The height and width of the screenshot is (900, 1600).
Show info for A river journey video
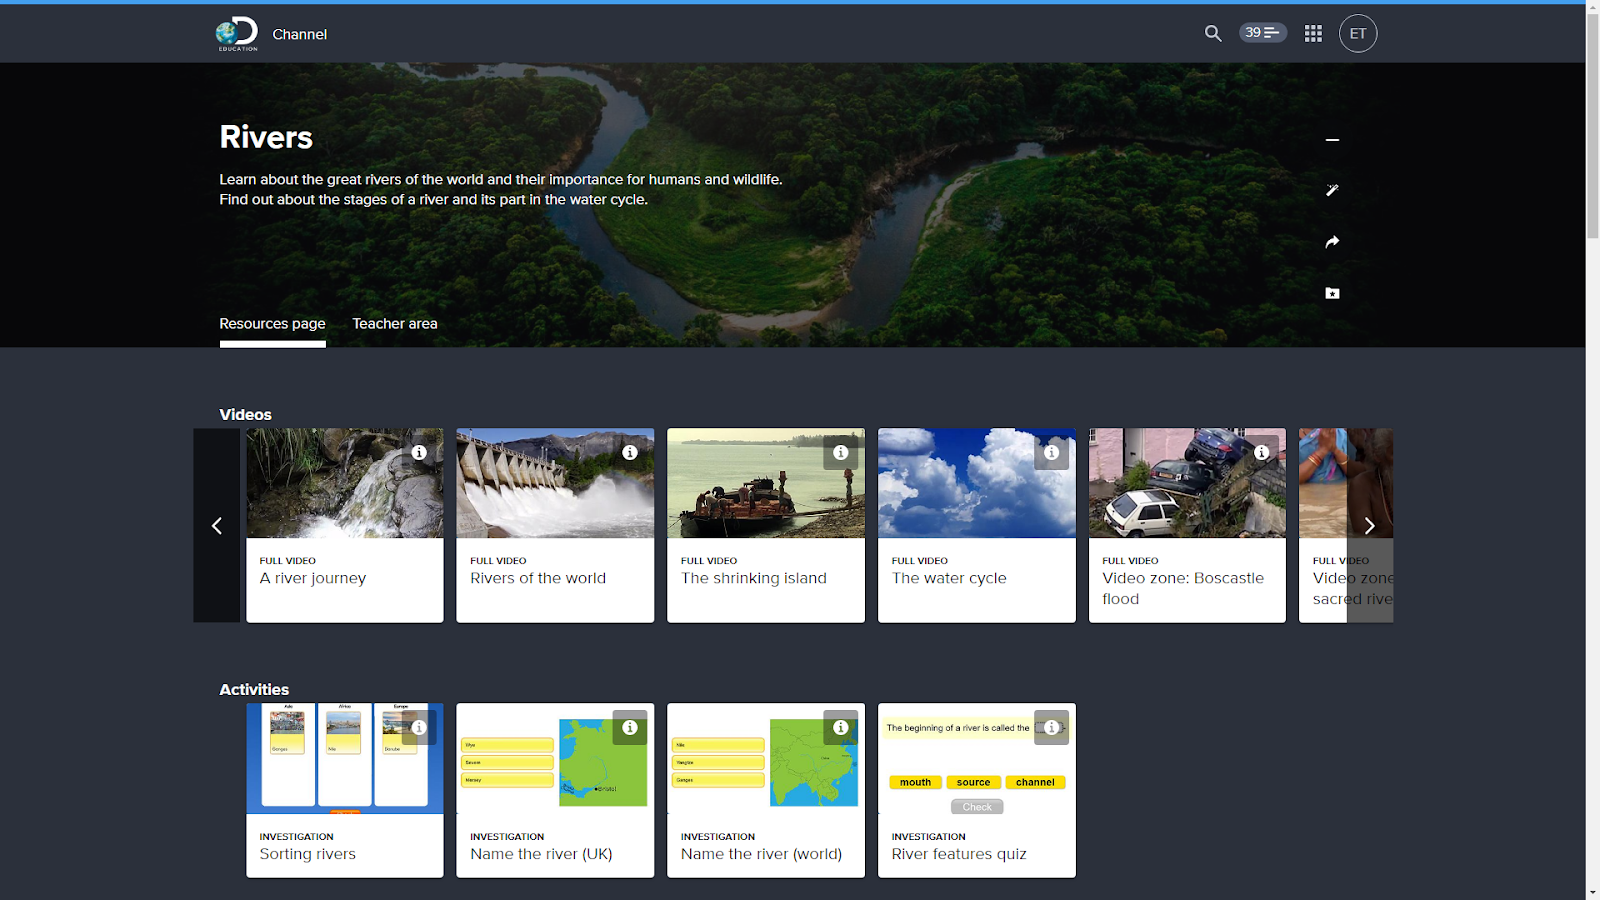(419, 453)
